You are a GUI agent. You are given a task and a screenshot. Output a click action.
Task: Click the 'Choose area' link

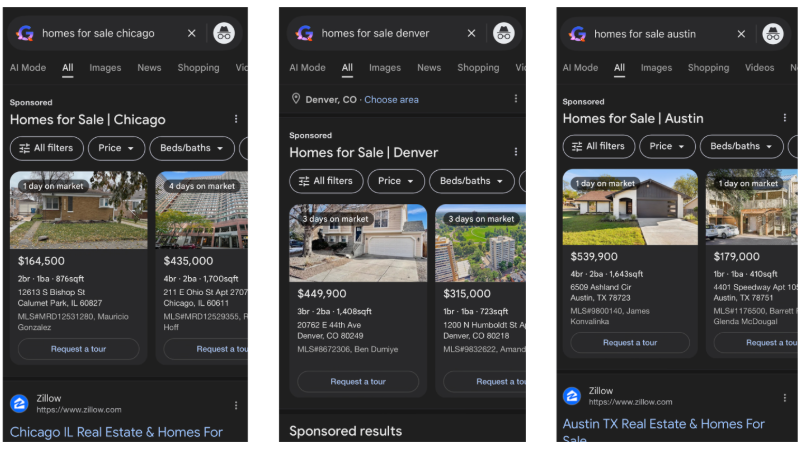[x=391, y=99]
